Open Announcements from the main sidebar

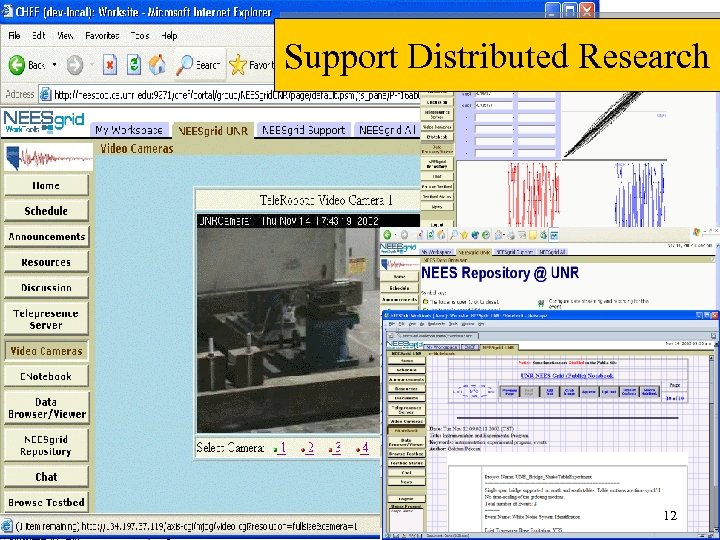pos(46,236)
